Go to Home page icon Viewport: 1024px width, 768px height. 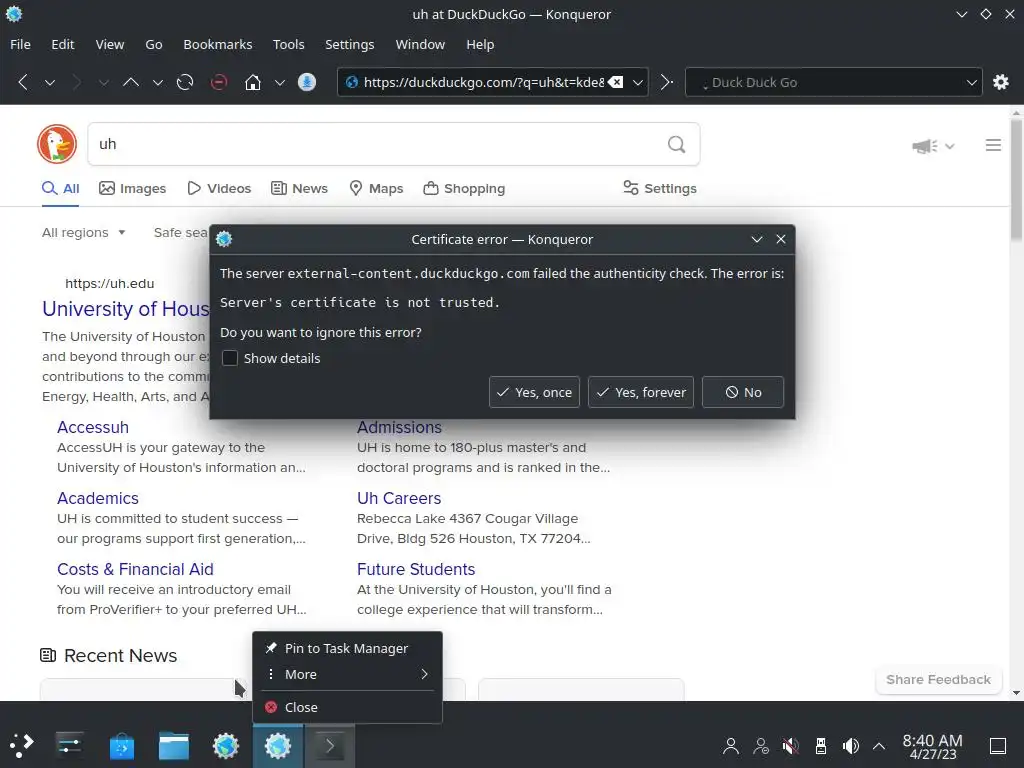[x=253, y=82]
